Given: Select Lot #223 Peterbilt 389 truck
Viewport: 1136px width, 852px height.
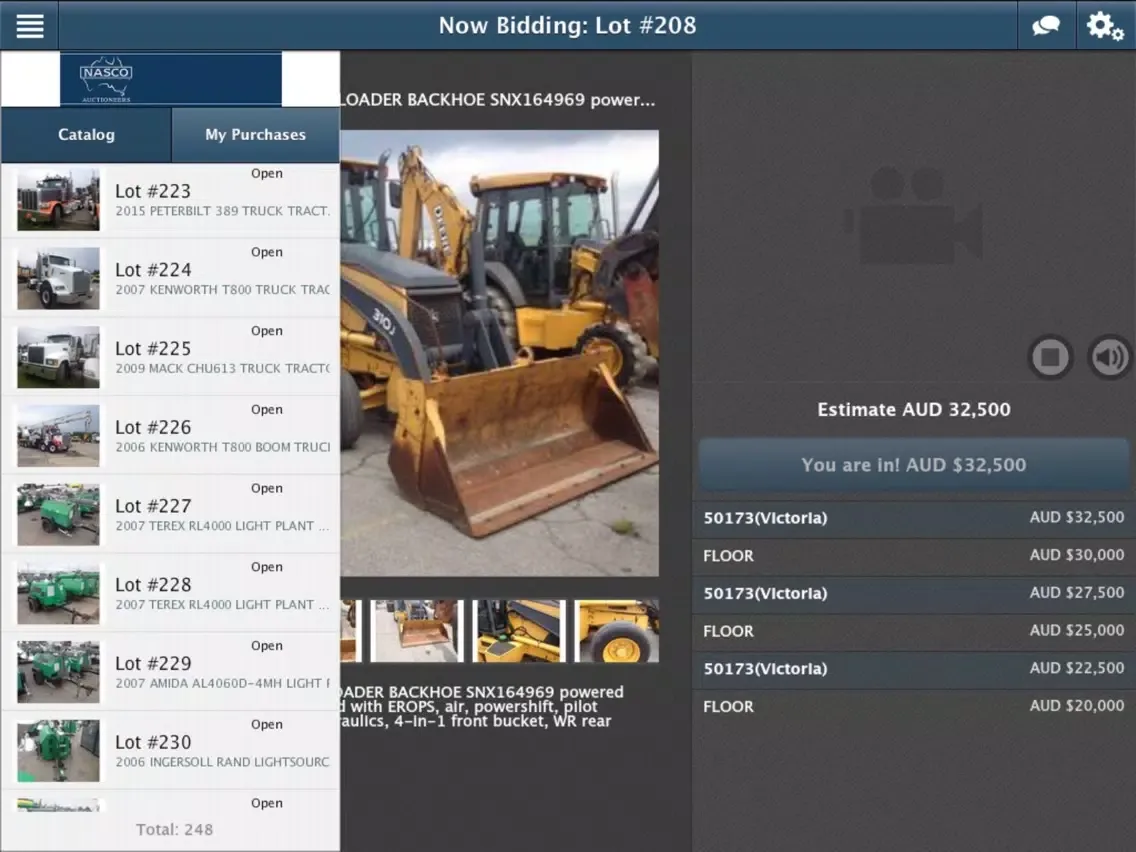Looking at the screenshot, I should pyautogui.click(x=170, y=200).
